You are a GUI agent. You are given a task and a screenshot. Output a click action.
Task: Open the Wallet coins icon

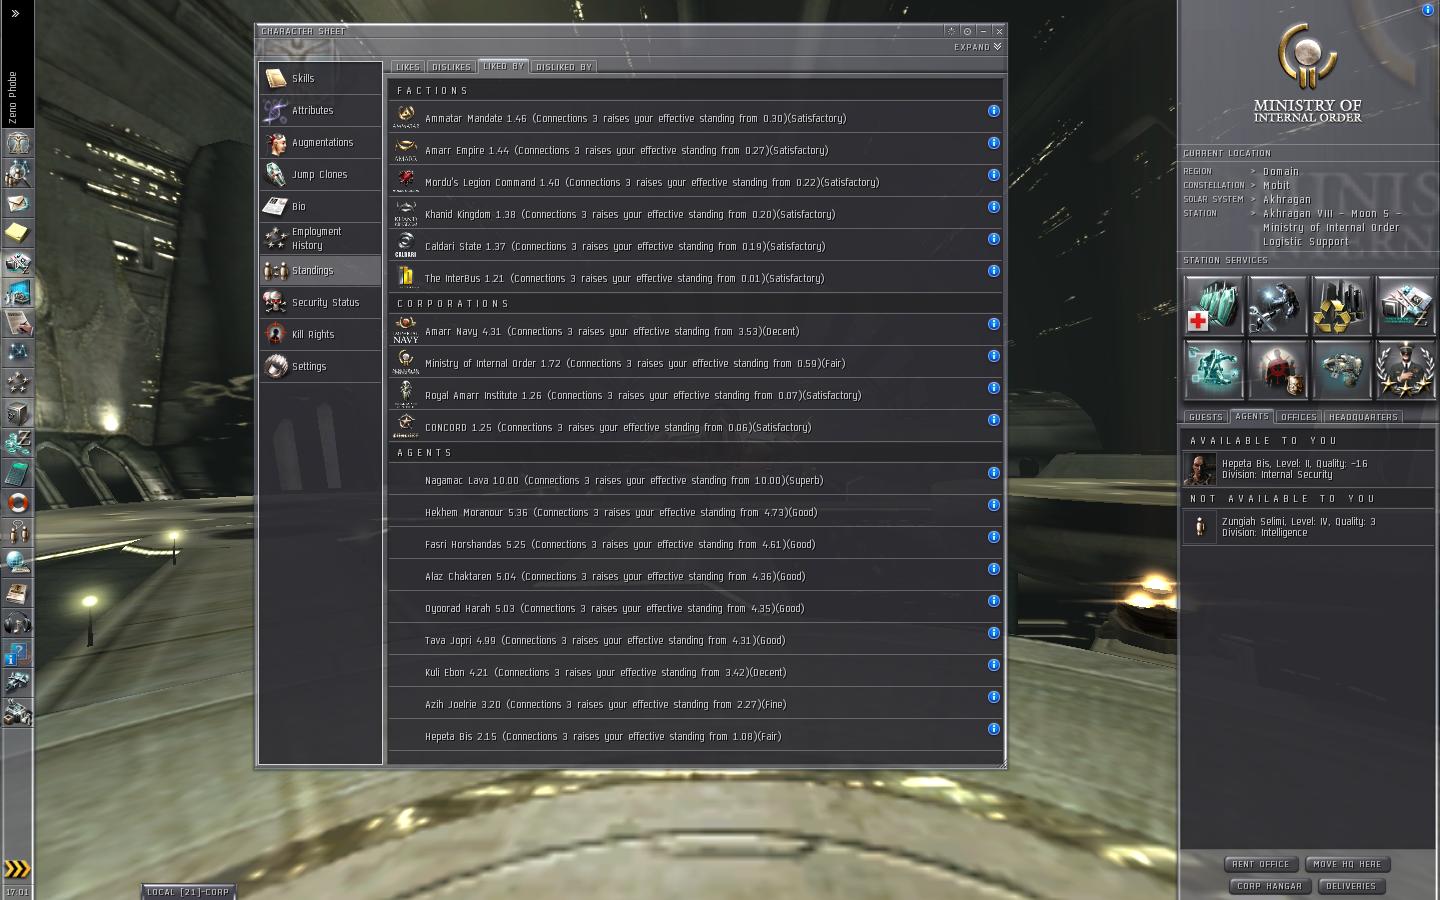point(17,443)
